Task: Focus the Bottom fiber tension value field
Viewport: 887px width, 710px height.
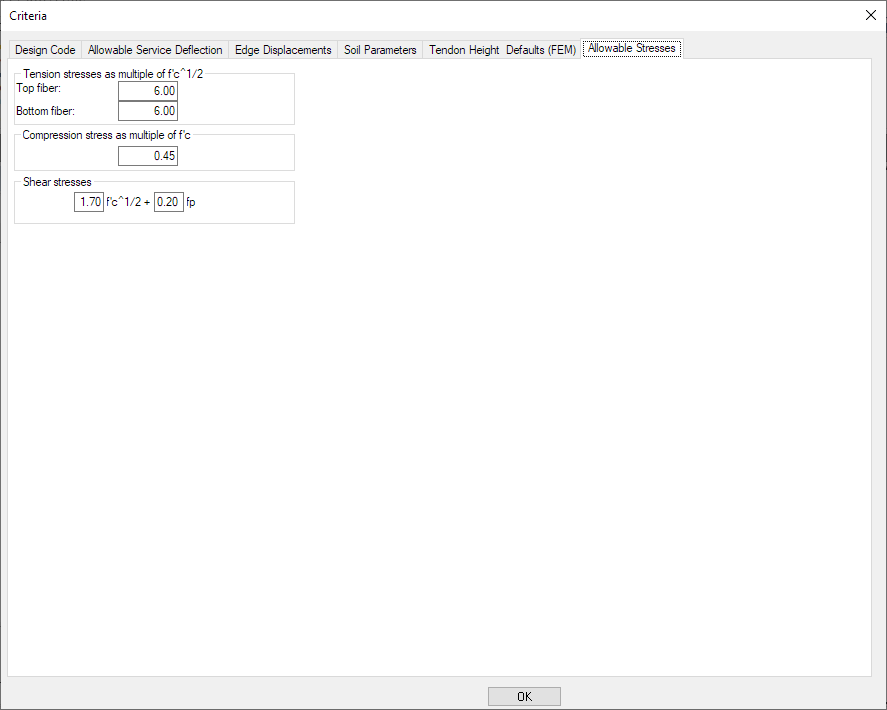Action: pyautogui.click(x=148, y=111)
